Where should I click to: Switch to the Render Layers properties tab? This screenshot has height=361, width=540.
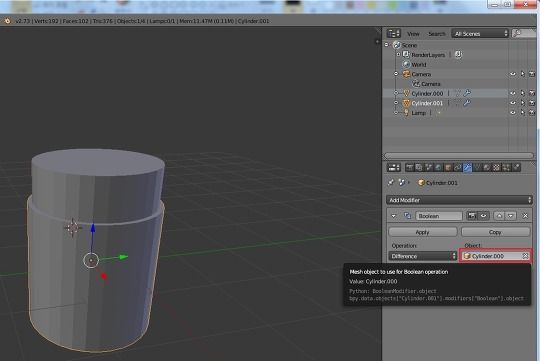pos(419,167)
